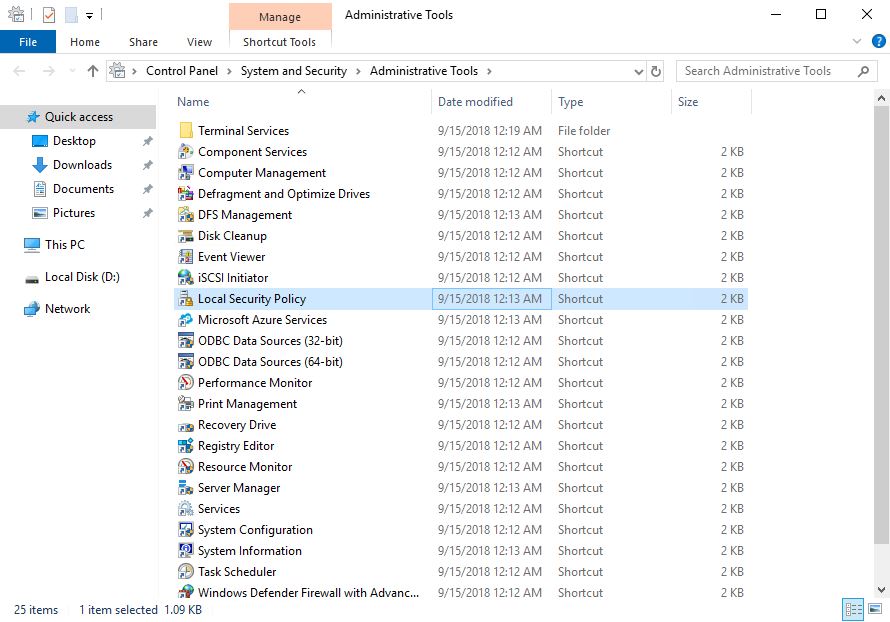Click the Disk Cleanup icon

pyautogui.click(x=186, y=236)
